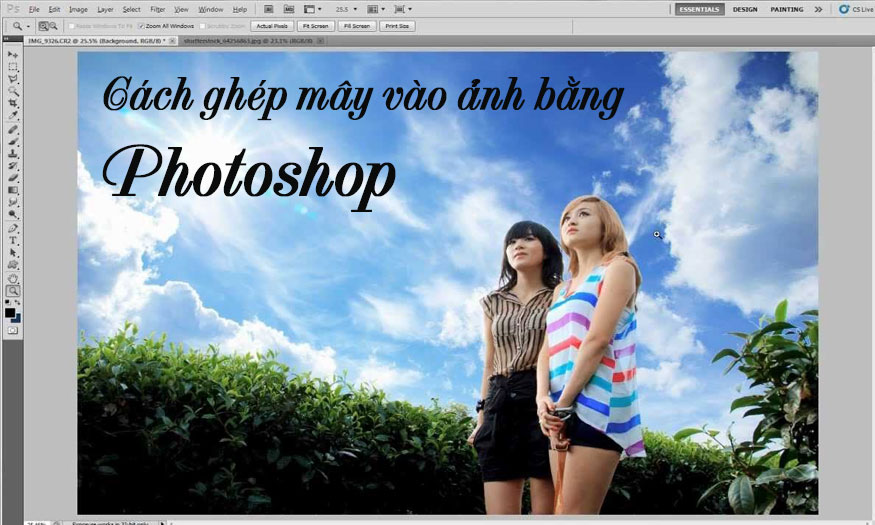Open the Image menu
875x525 pixels.
78,9
